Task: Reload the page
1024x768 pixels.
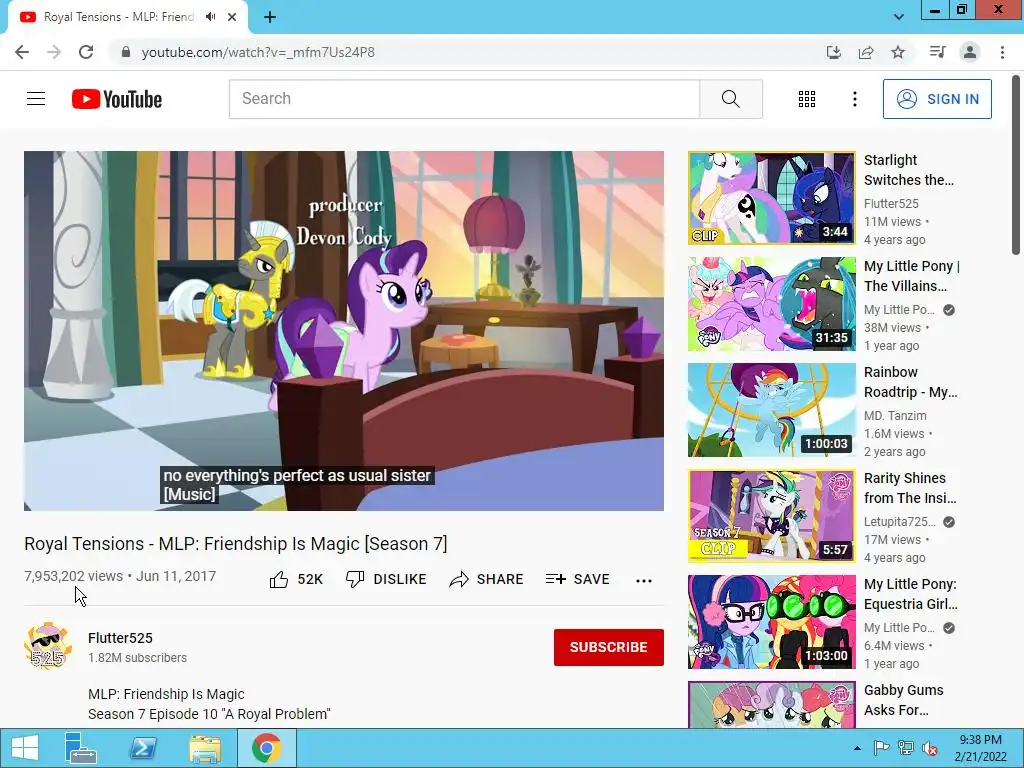Action: point(86,52)
